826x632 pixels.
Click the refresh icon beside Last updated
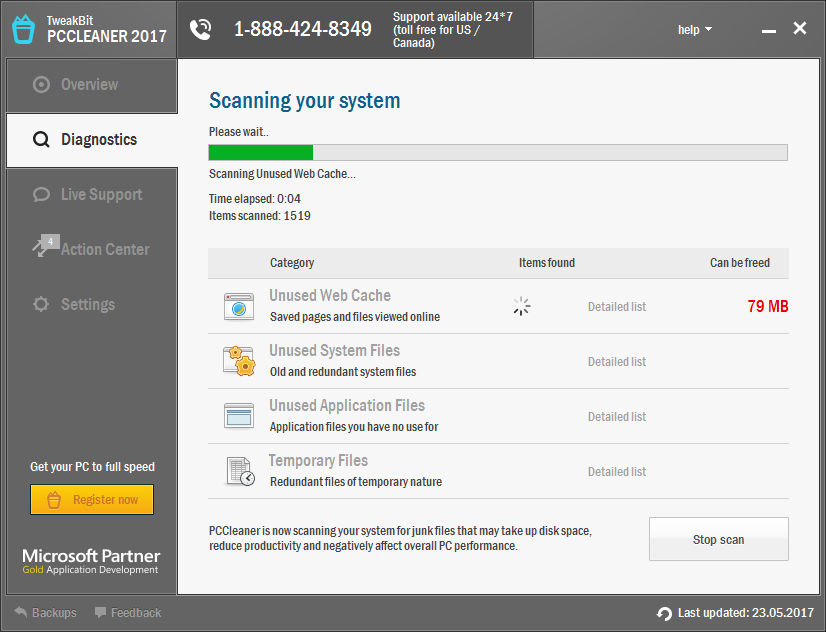663,613
